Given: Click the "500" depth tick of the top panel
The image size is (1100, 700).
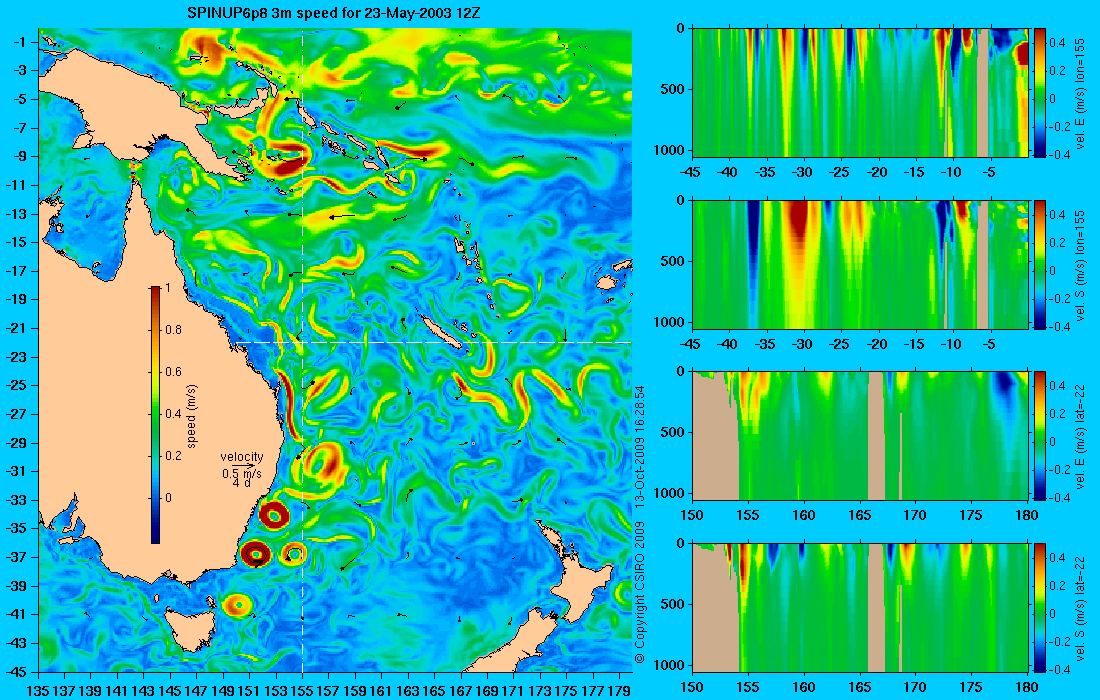Looking at the screenshot, I should [674, 90].
